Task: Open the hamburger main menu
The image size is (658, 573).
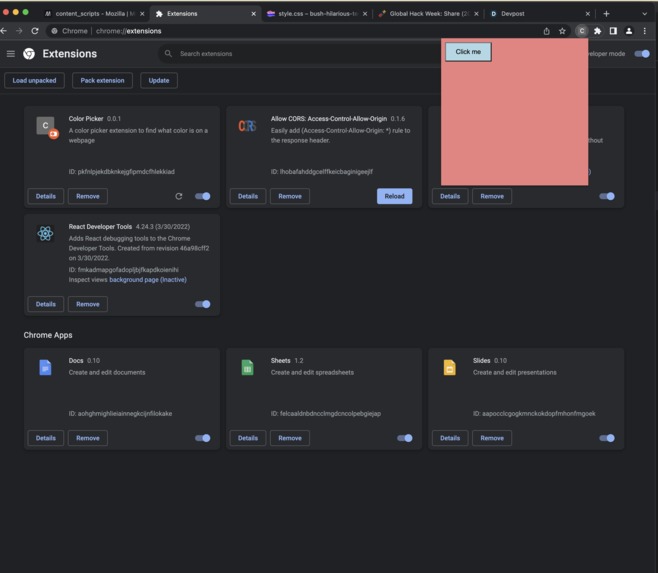Action: click(x=11, y=54)
